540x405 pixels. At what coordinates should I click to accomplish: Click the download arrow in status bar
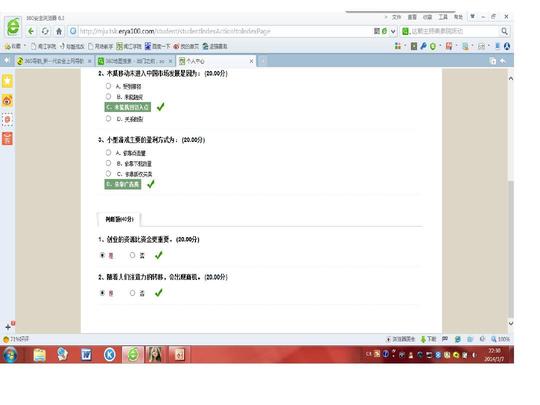coord(423,339)
